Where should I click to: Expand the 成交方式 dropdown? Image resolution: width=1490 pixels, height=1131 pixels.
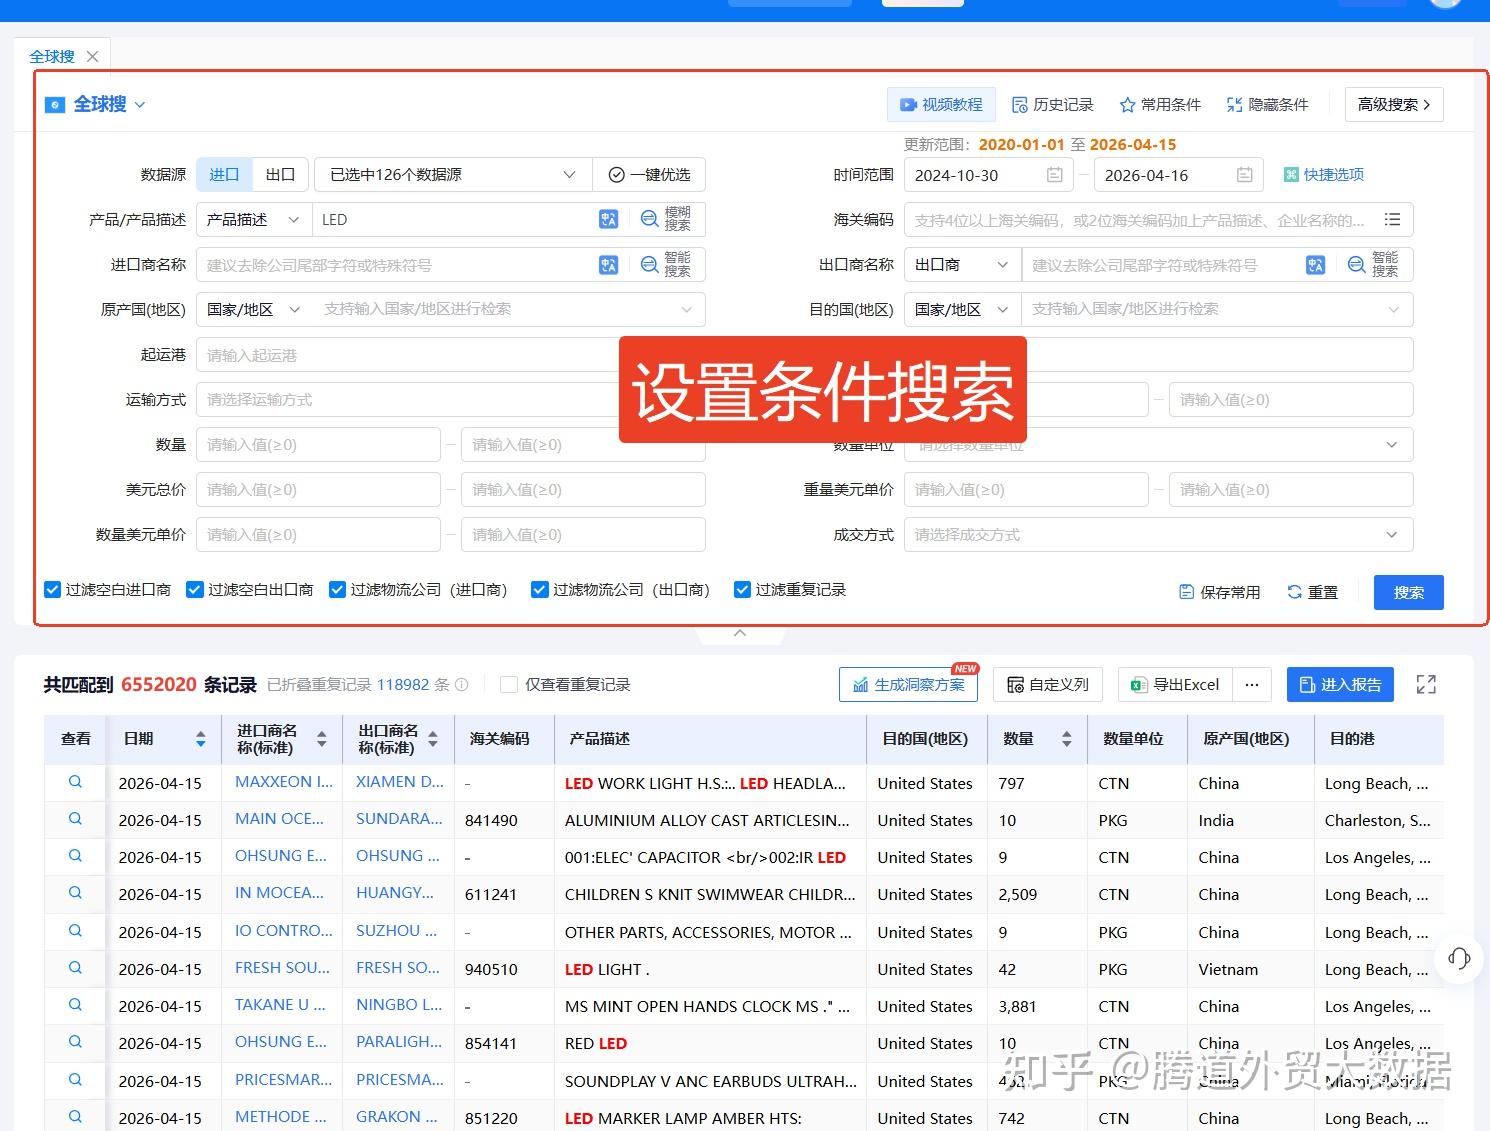[x=1158, y=535]
